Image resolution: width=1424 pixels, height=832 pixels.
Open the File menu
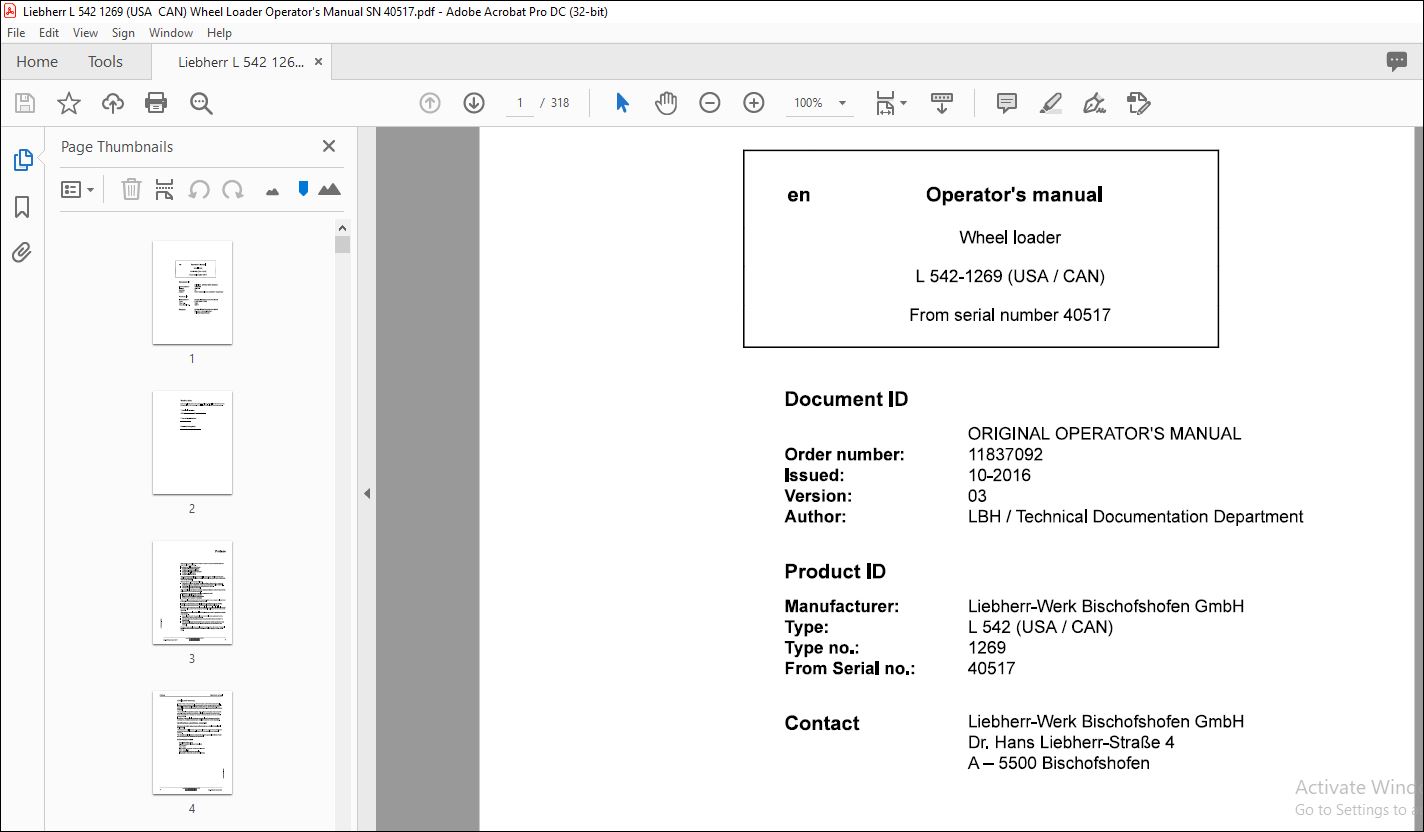(16, 33)
